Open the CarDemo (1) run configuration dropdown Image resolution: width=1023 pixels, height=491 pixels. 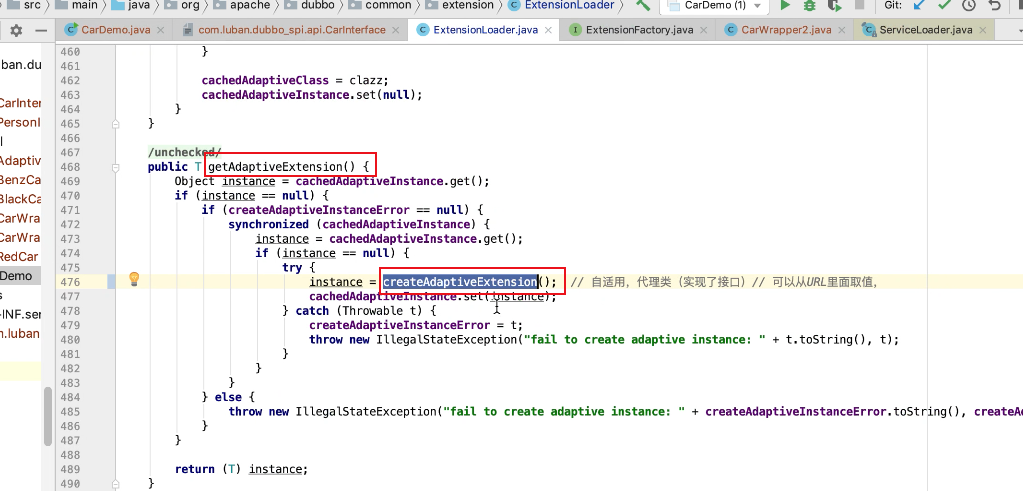click(714, 5)
